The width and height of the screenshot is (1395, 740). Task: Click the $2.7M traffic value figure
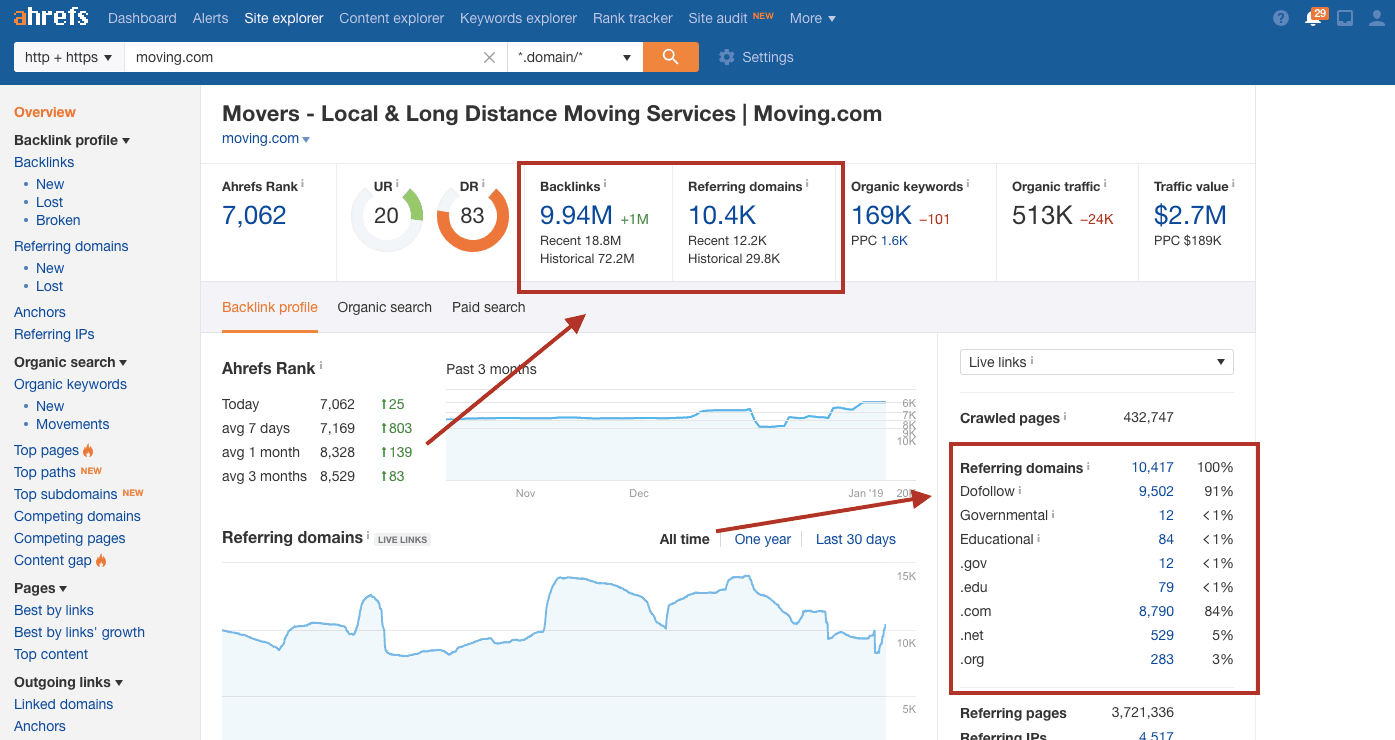1190,215
